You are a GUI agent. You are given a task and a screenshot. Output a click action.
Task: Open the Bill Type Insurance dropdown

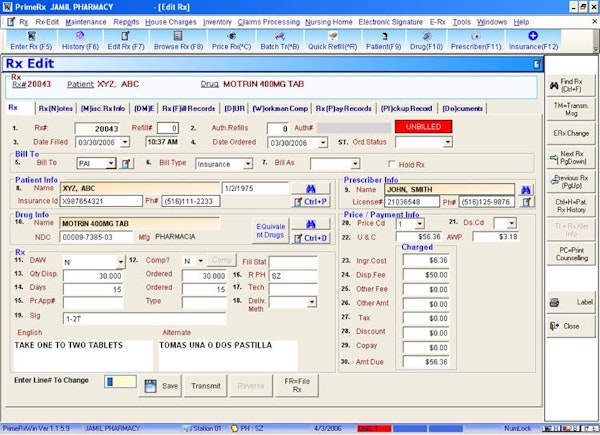249,163
